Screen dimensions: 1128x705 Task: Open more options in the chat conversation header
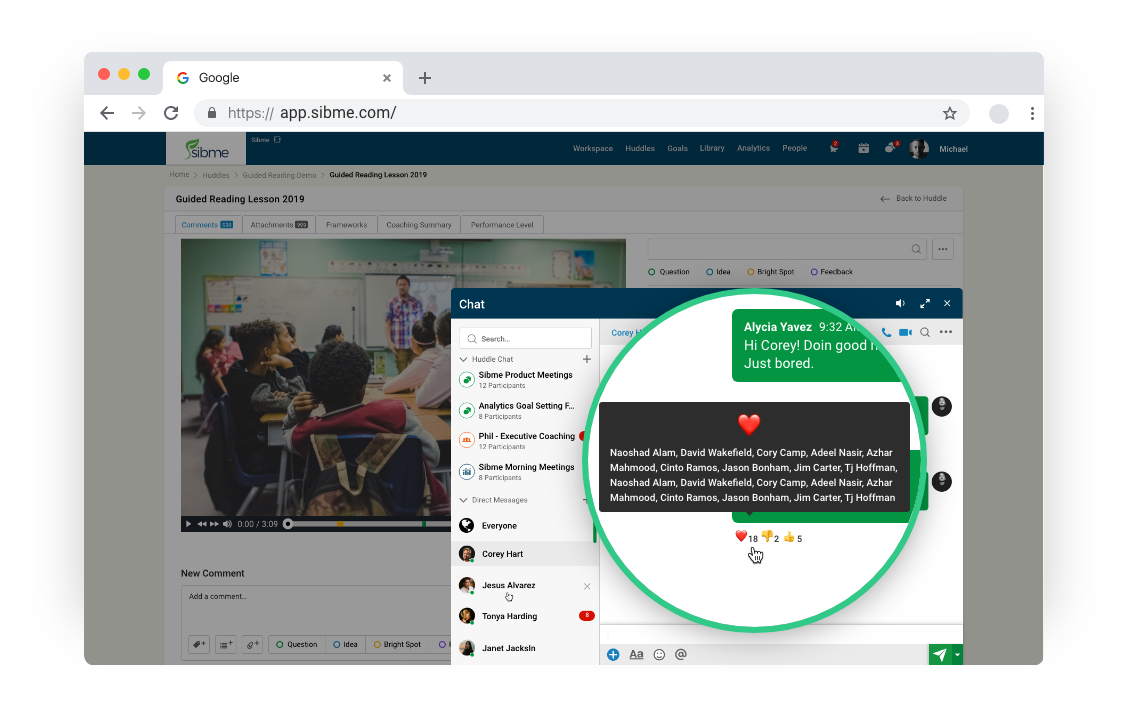point(946,332)
